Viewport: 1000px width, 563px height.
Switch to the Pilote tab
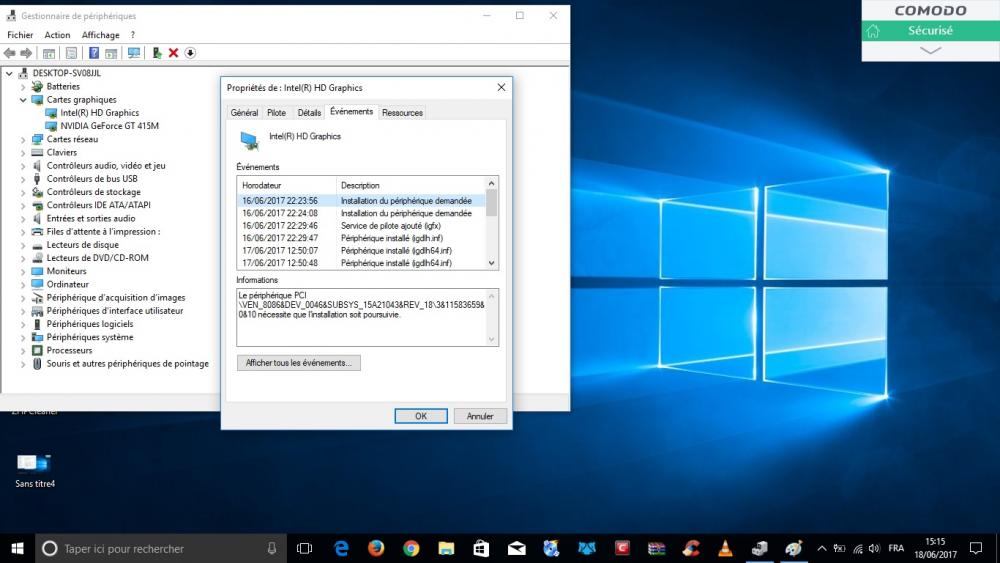tap(276, 113)
